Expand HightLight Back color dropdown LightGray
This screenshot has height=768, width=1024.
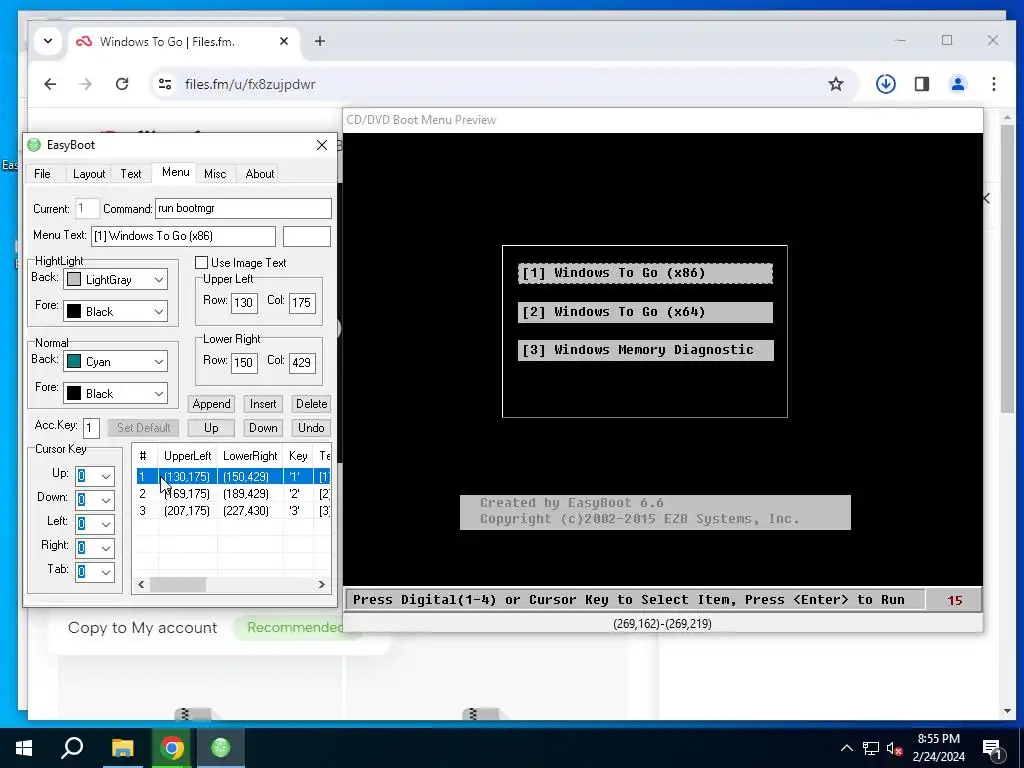159,280
